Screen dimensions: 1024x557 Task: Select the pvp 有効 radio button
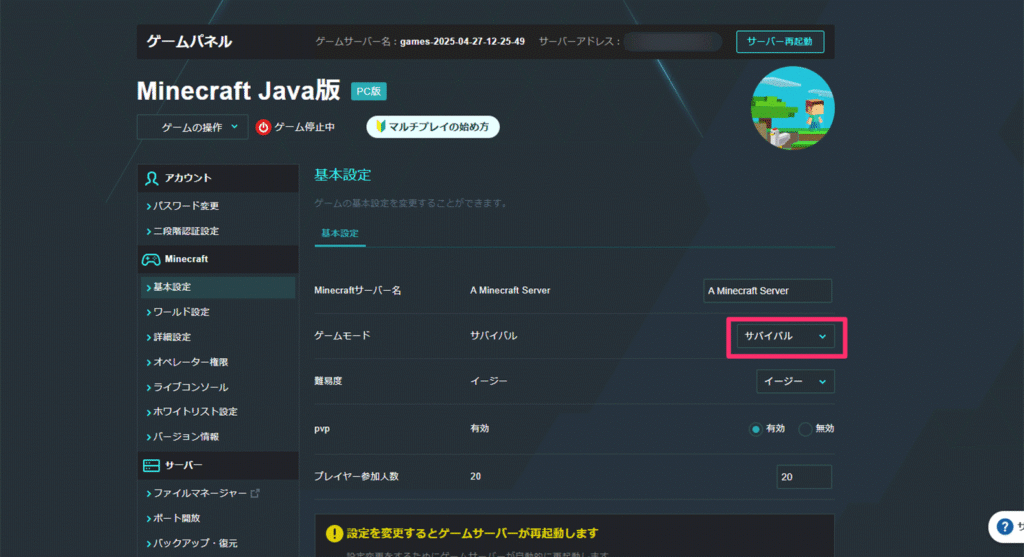pos(756,429)
